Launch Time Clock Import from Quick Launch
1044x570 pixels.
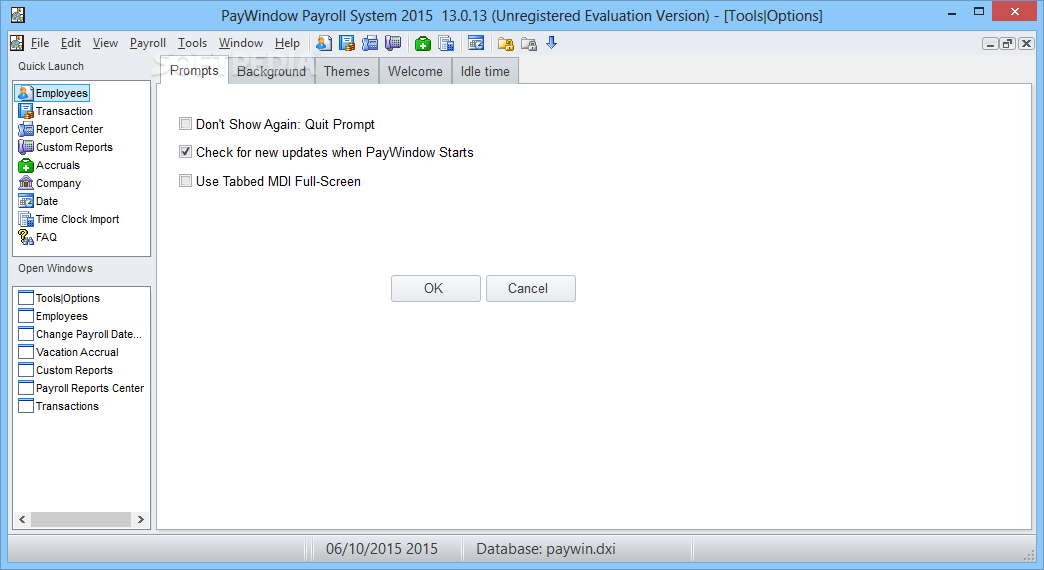click(x=69, y=219)
